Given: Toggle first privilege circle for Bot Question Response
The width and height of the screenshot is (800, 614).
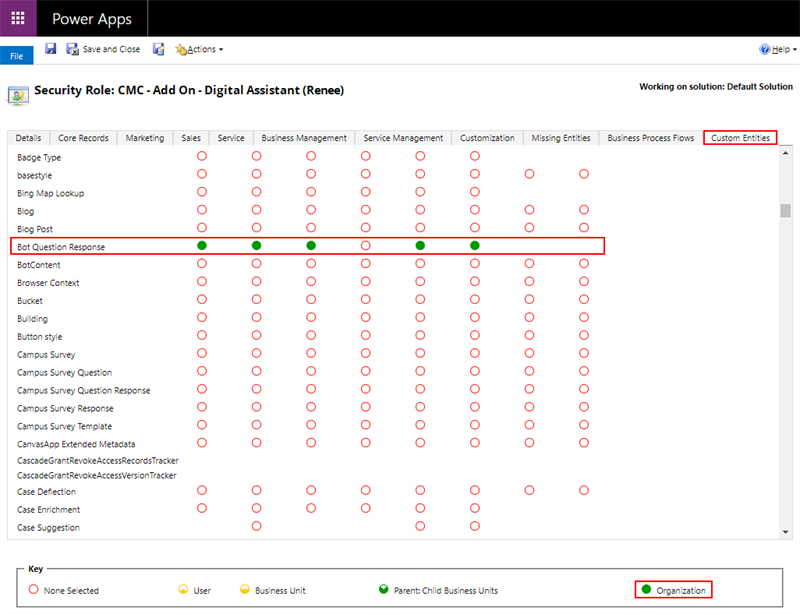Looking at the screenshot, I should [202, 246].
